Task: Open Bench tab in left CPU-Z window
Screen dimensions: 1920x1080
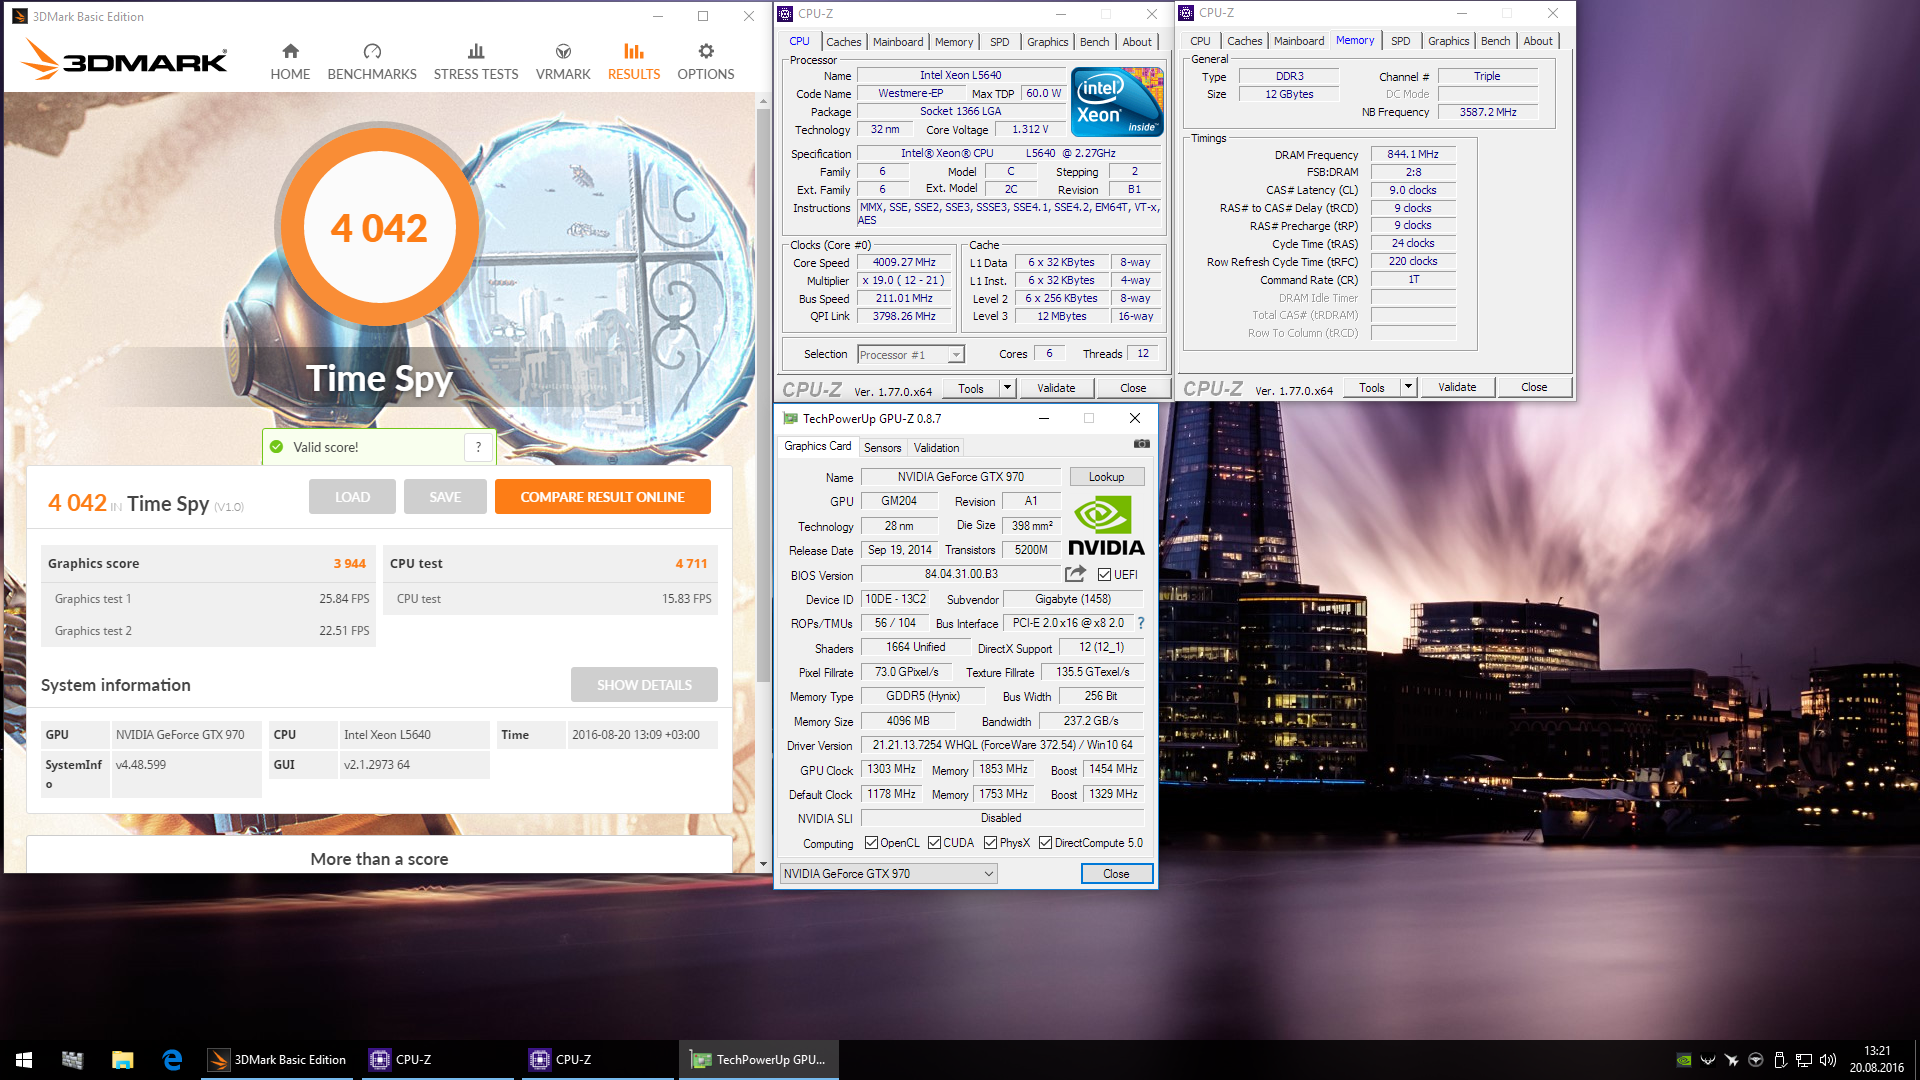Action: click(x=1094, y=42)
